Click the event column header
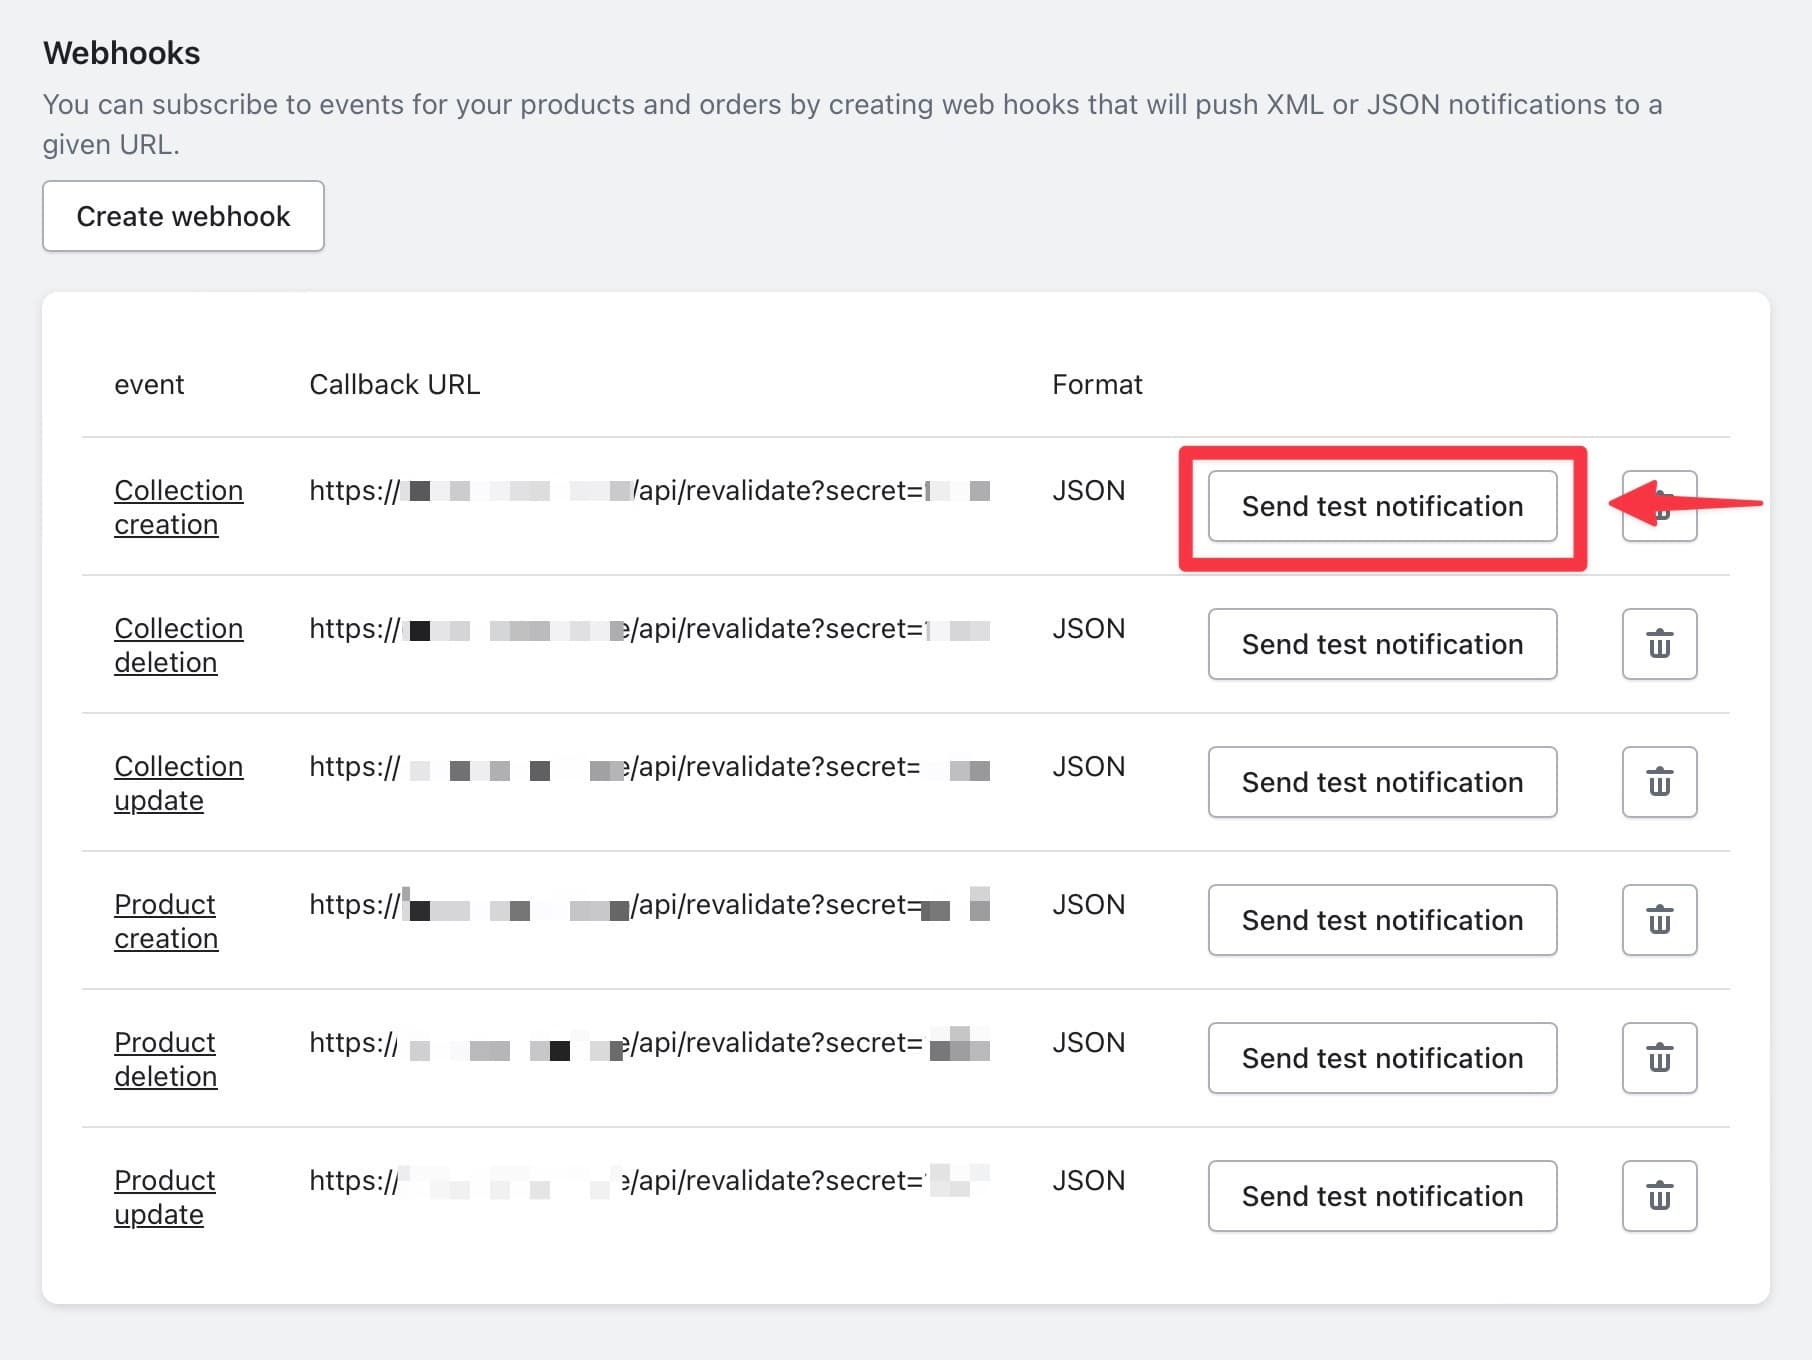Image resolution: width=1812 pixels, height=1360 pixels. 149,384
